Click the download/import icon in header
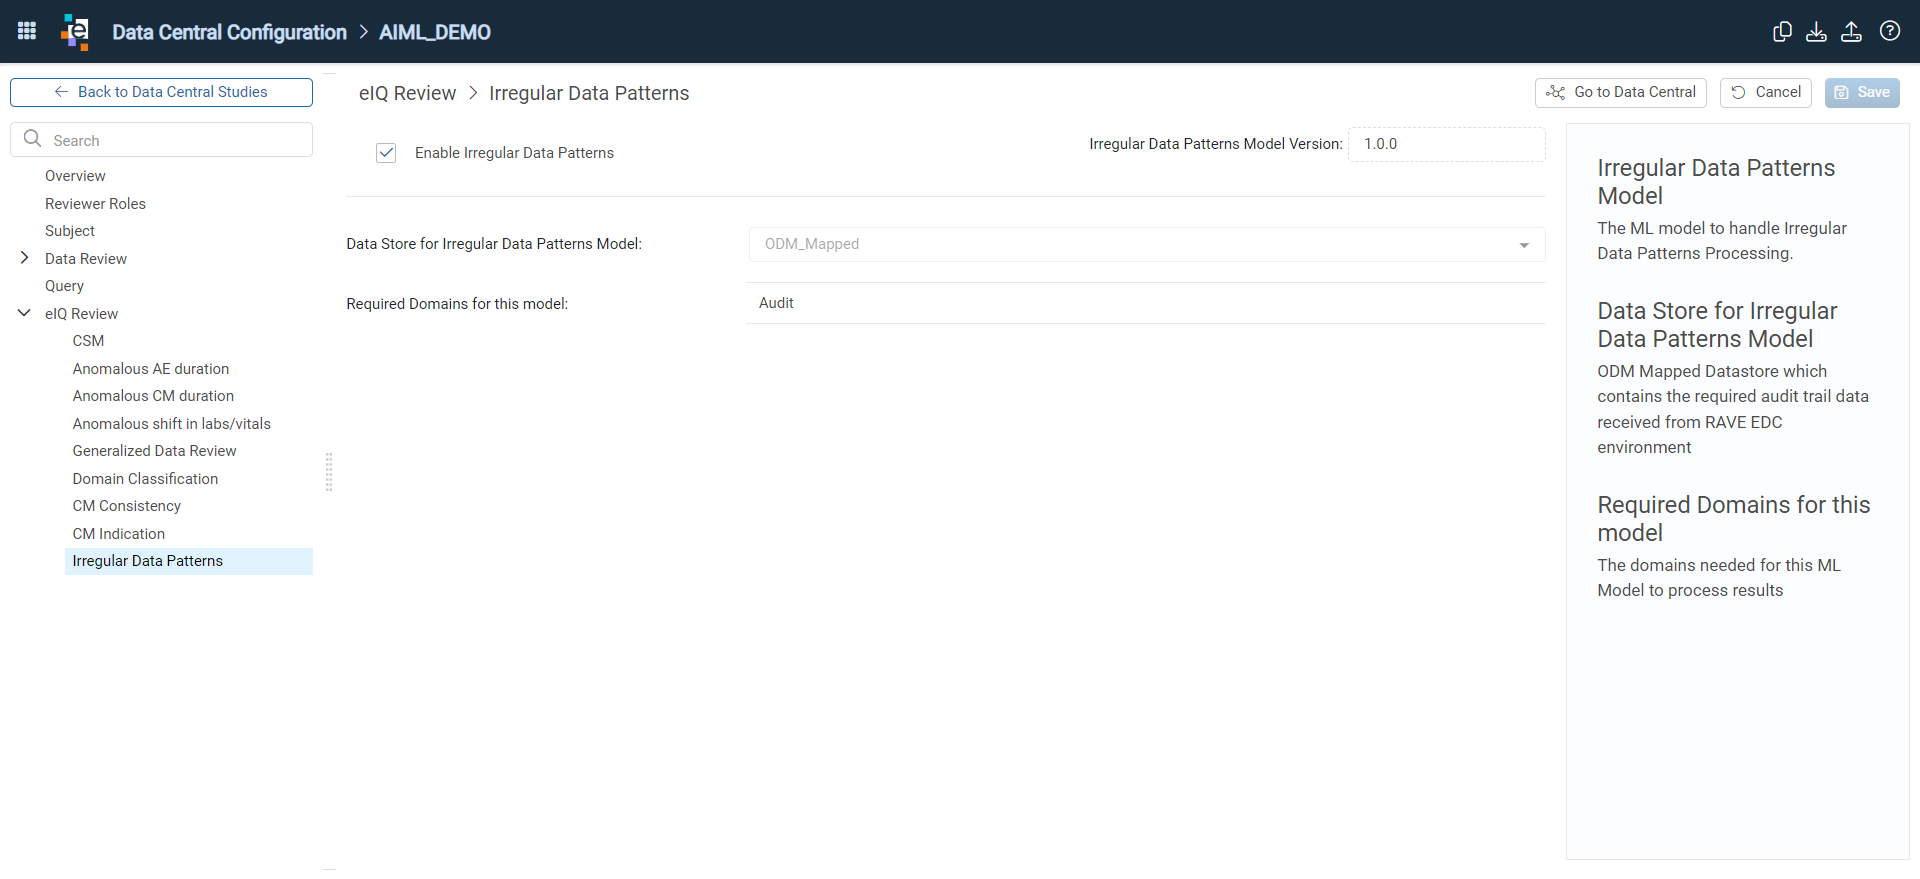This screenshot has width=1920, height=879. point(1816,31)
